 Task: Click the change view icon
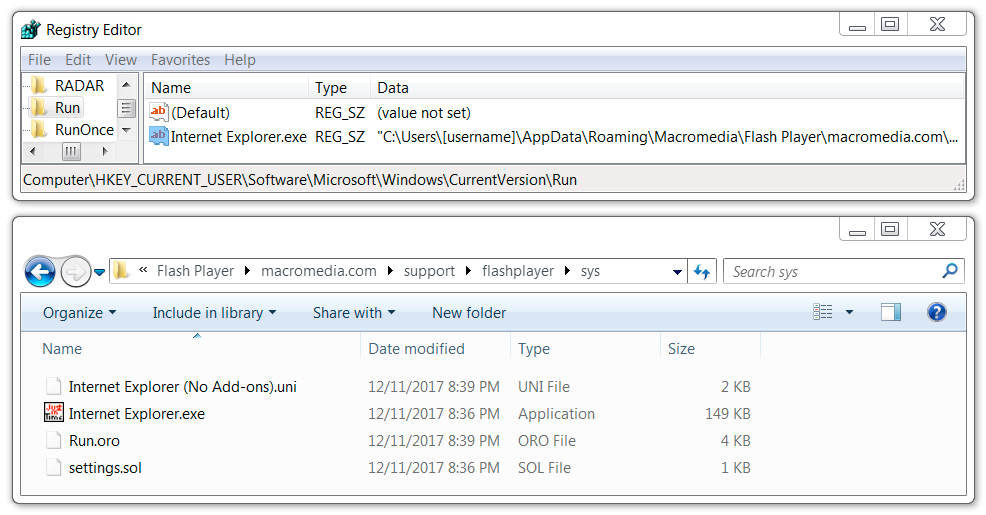click(823, 312)
